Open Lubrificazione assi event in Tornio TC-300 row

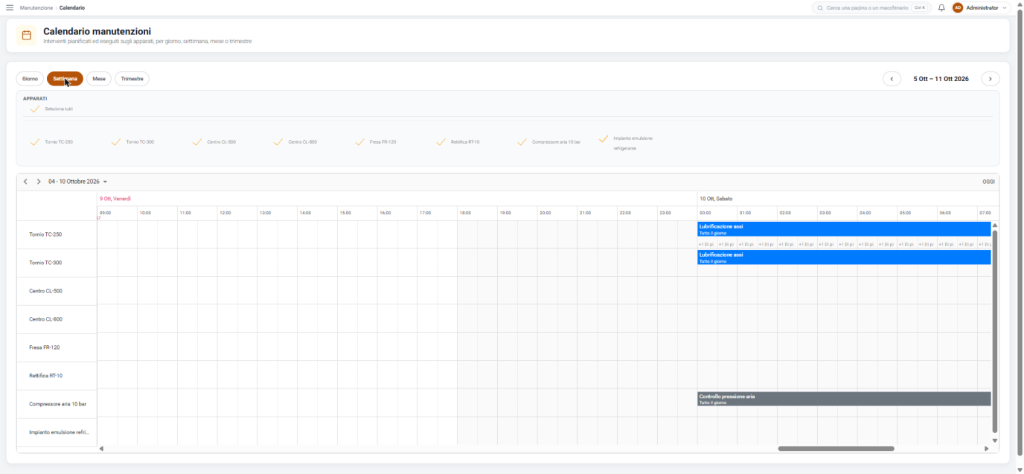pos(844,257)
